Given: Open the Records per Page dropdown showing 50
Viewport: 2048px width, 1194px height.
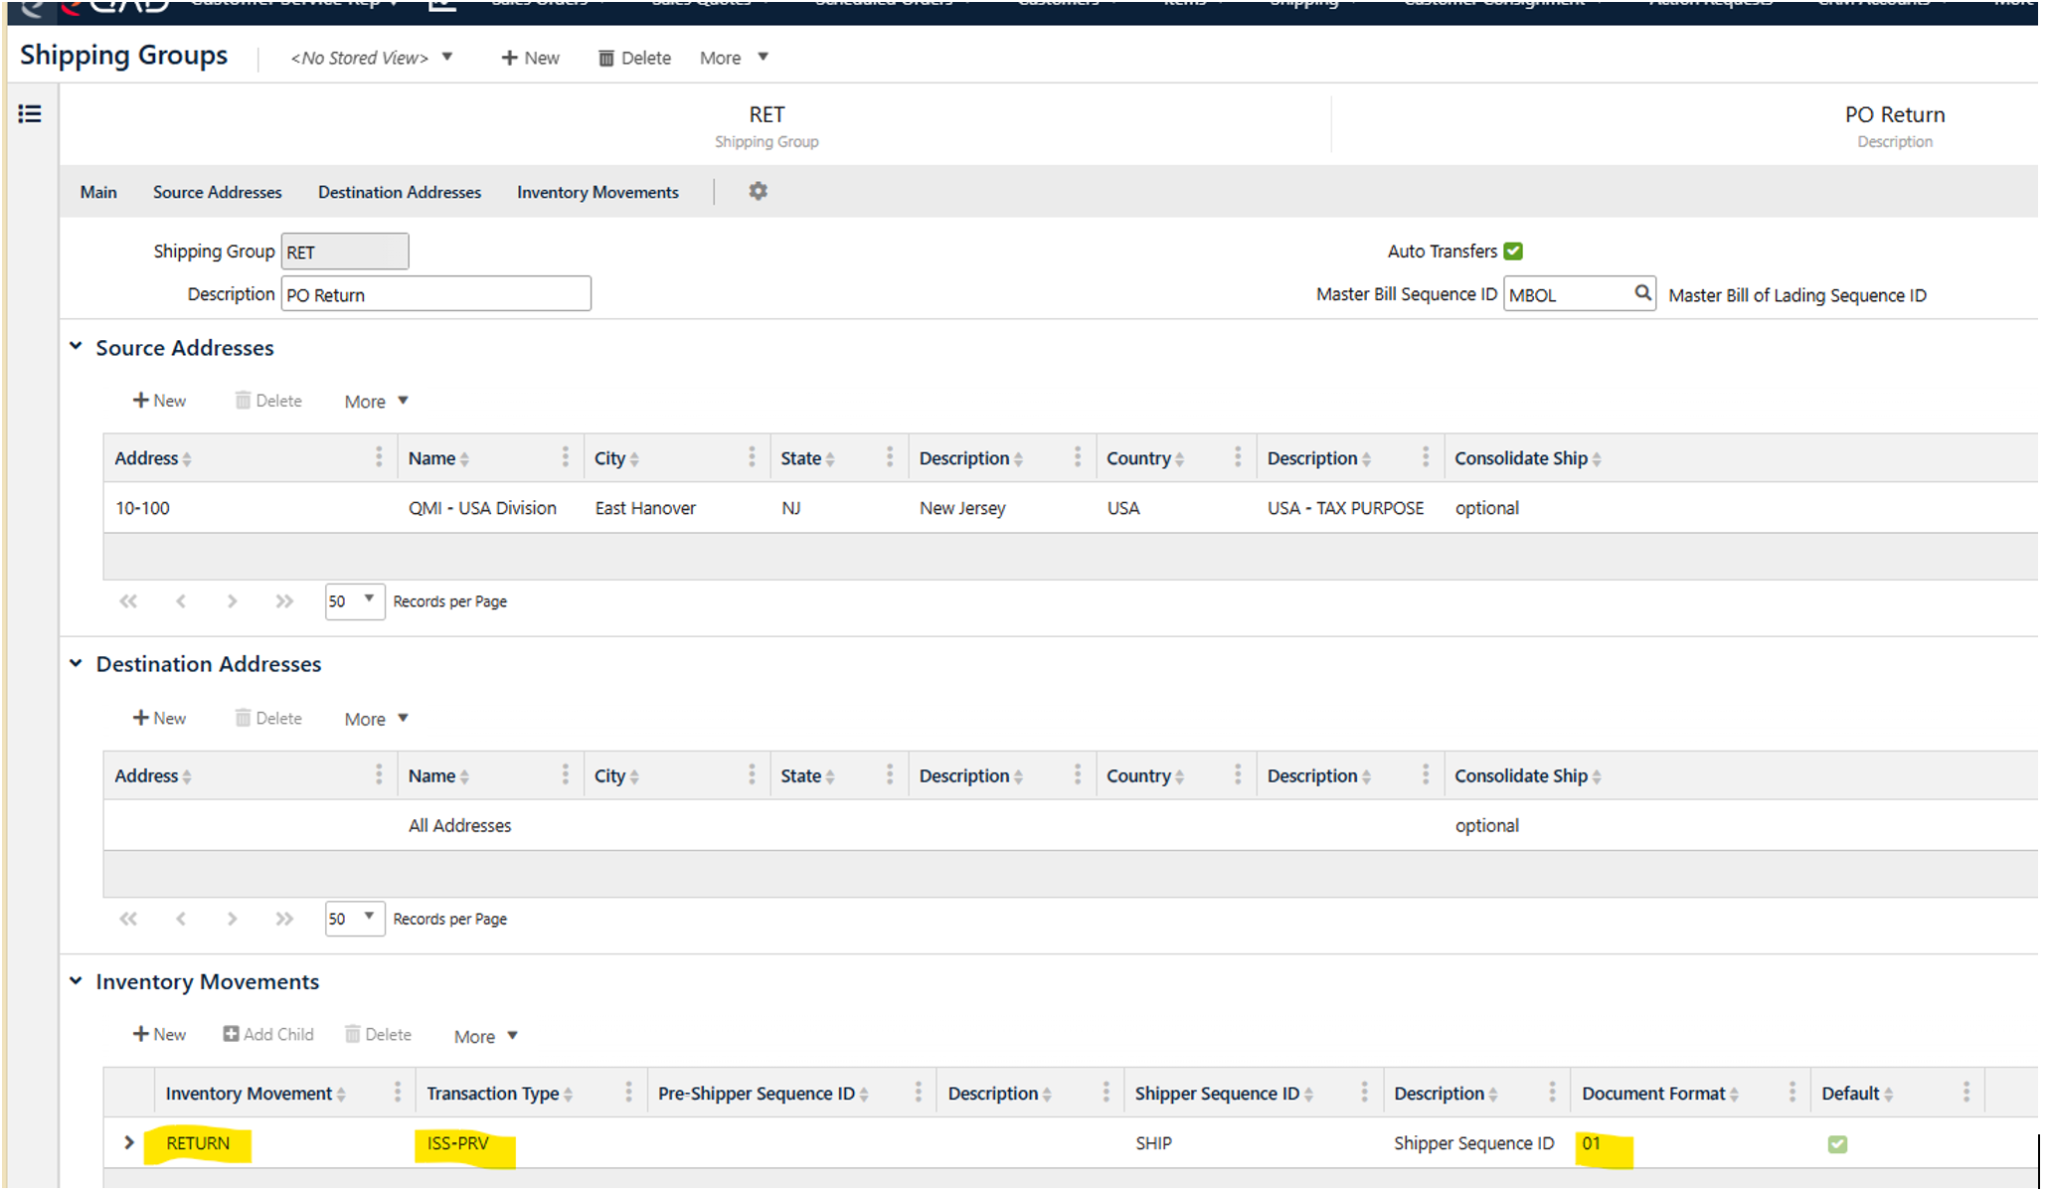Looking at the screenshot, I should point(354,601).
